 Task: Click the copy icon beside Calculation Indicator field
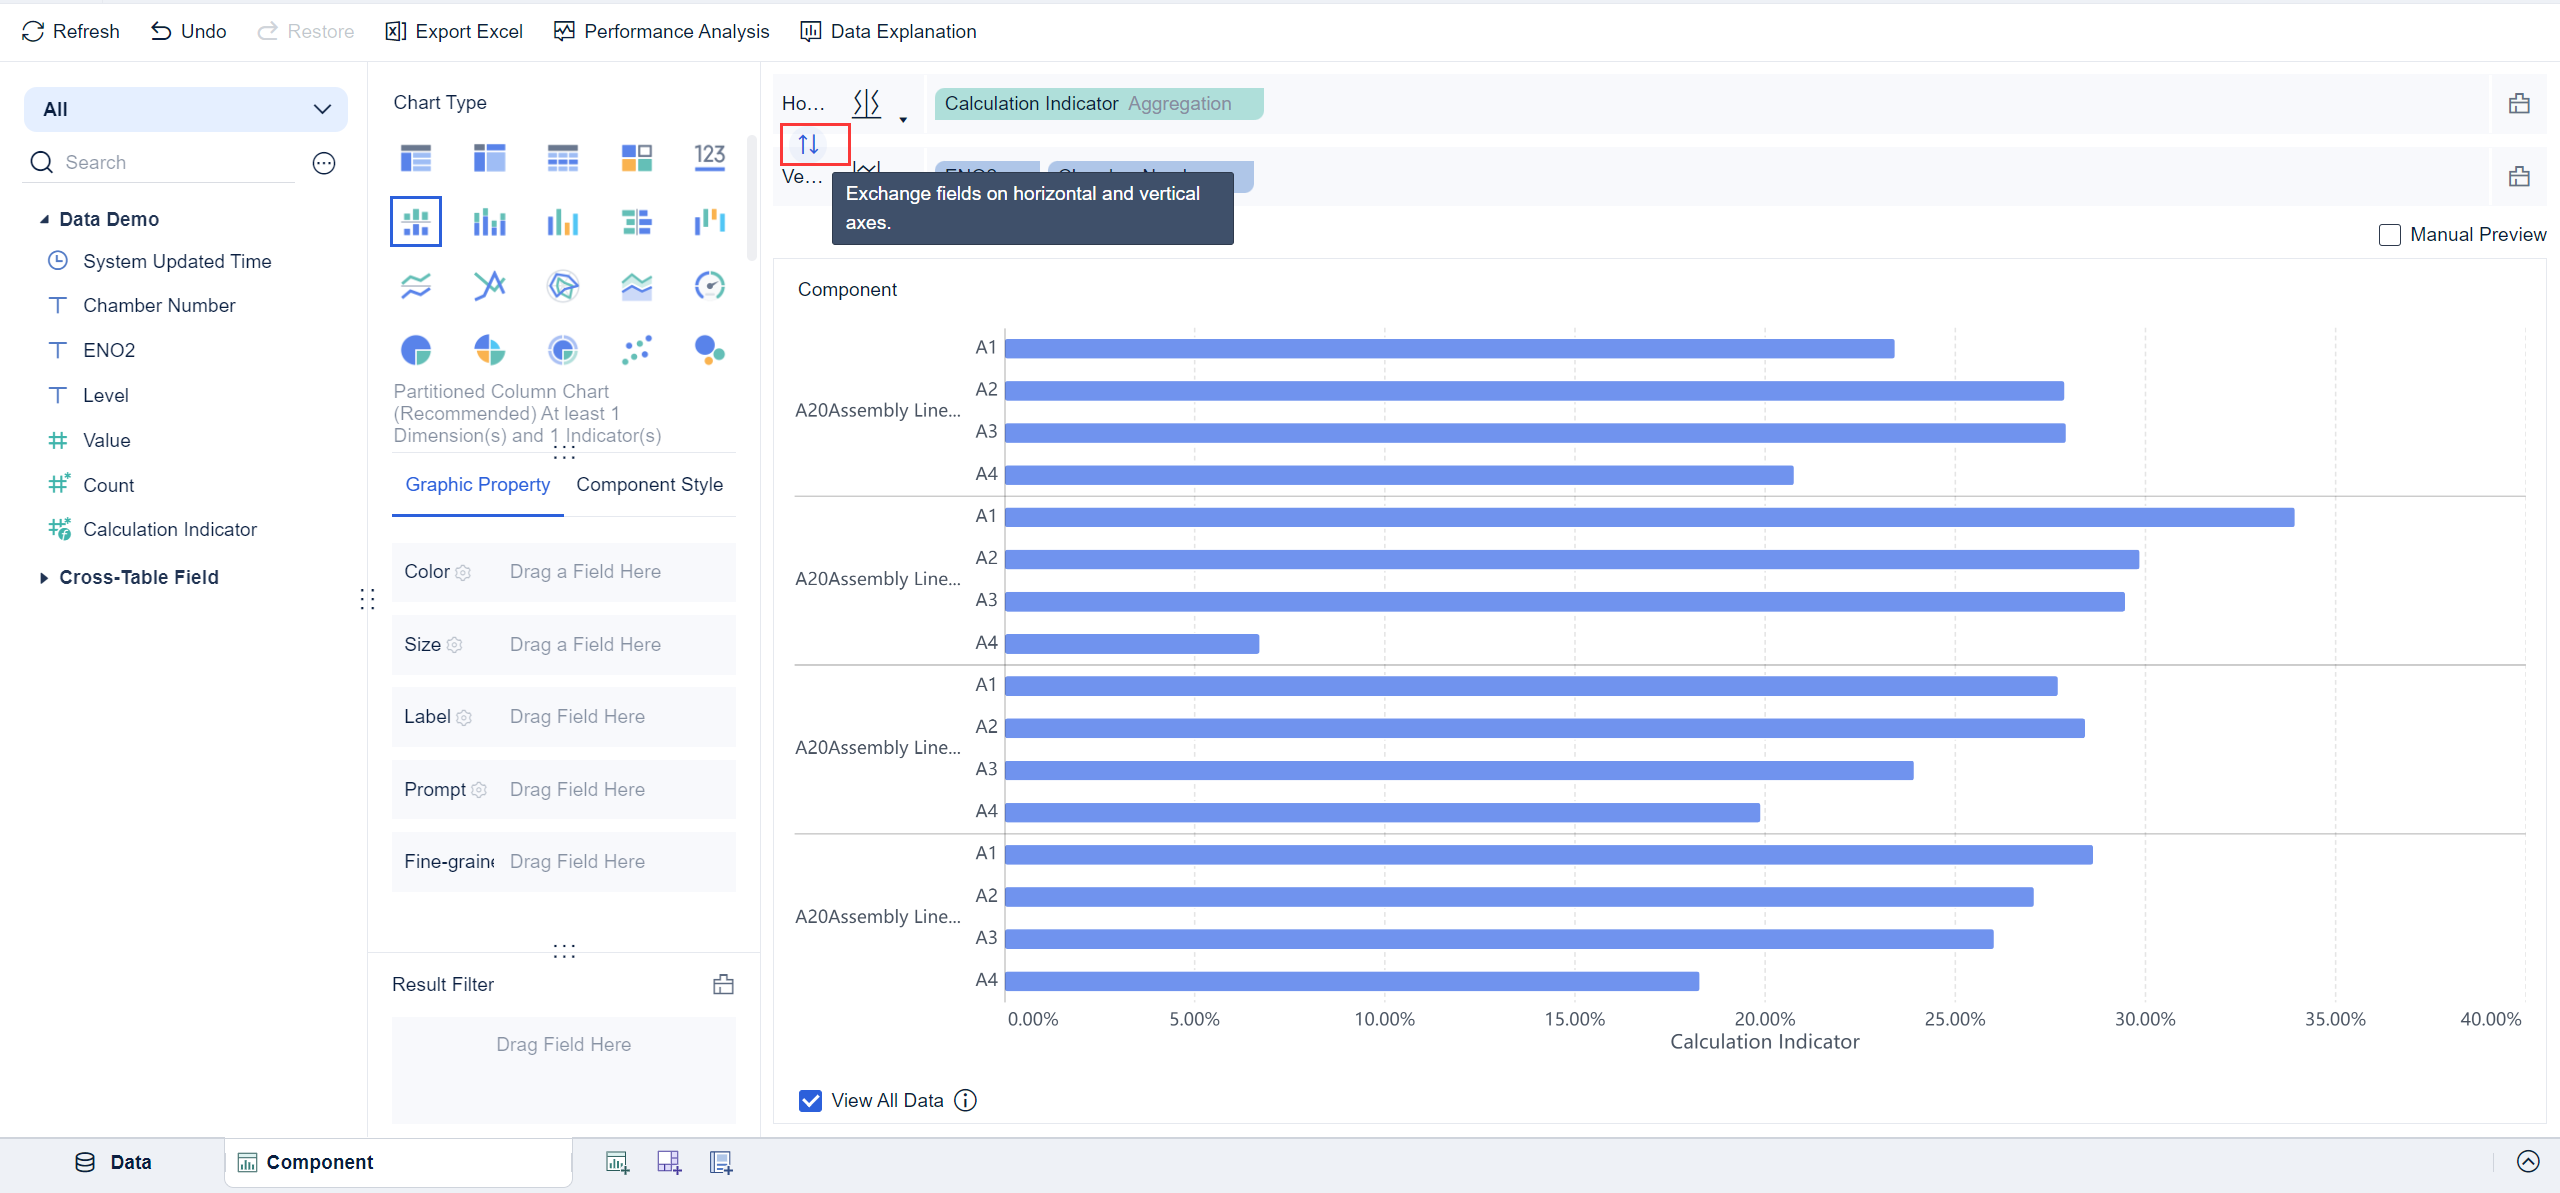(2520, 103)
